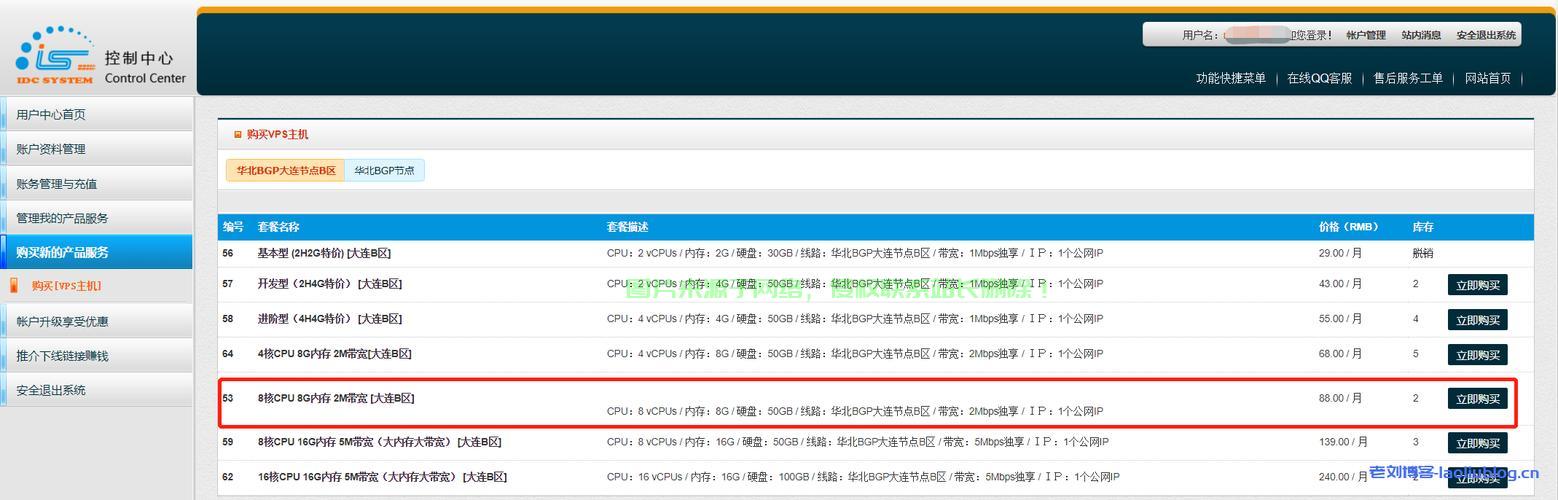This screenshot has height=500, width=1558.
Task: Click the 88.00 / 月 price cell
Action: [1340, 398]
